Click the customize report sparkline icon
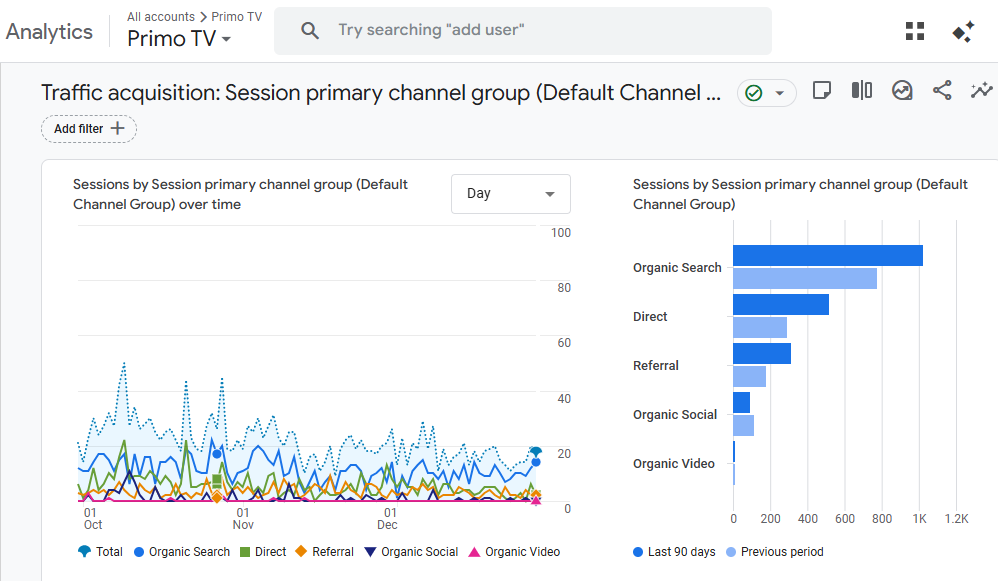998x581 pixels. [980, 91]
